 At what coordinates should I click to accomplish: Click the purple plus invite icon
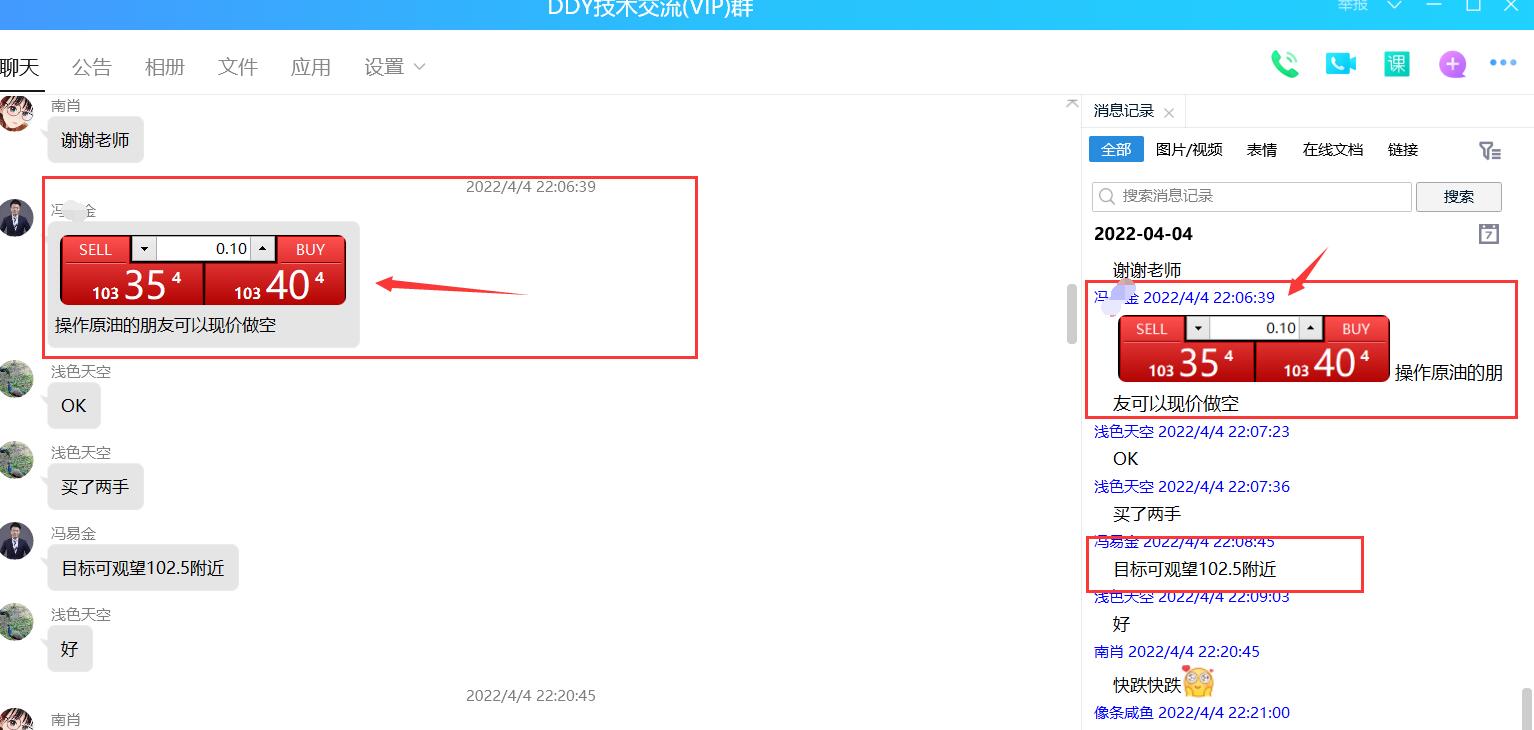(1452, 65)
